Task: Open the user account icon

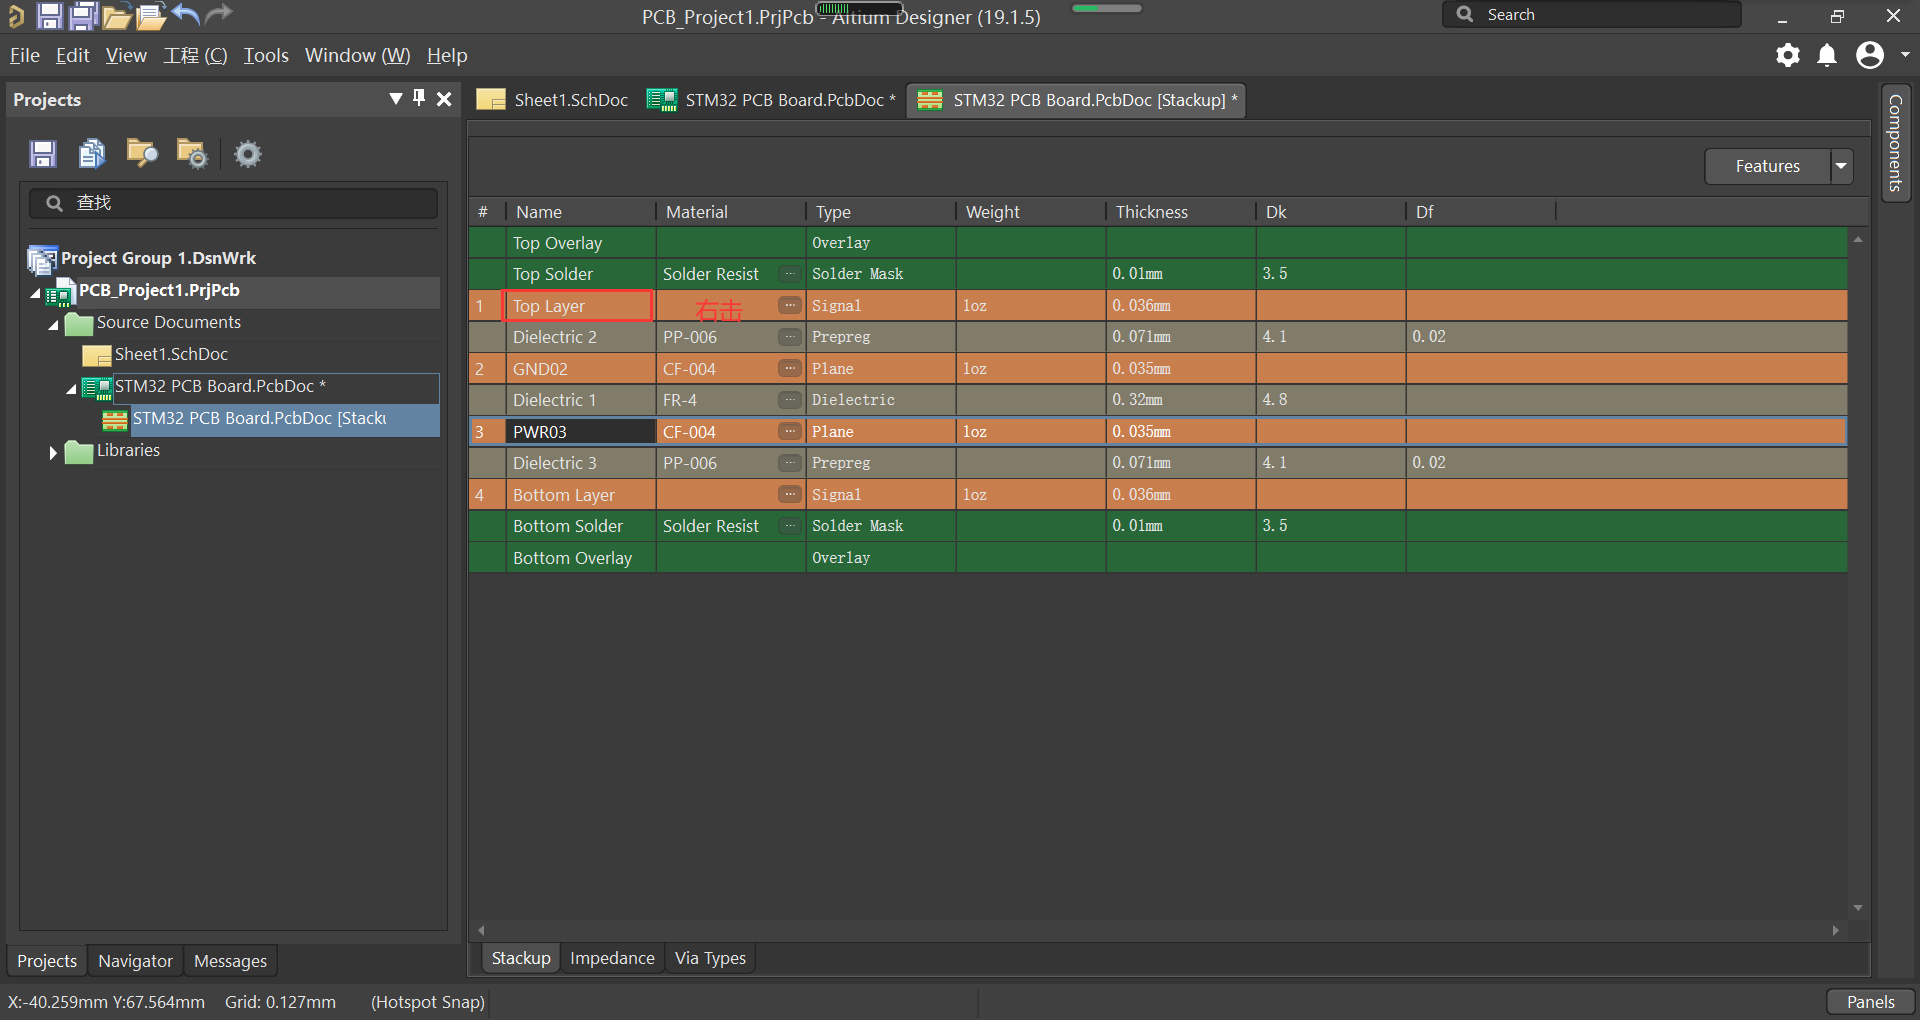Action: [x=1870, y=55]
